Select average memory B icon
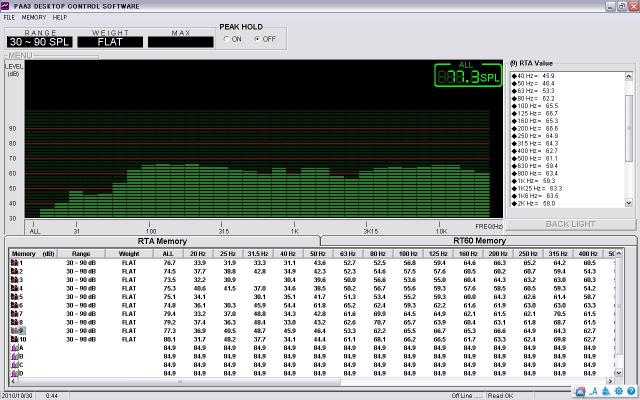 (x=15, y=356)
